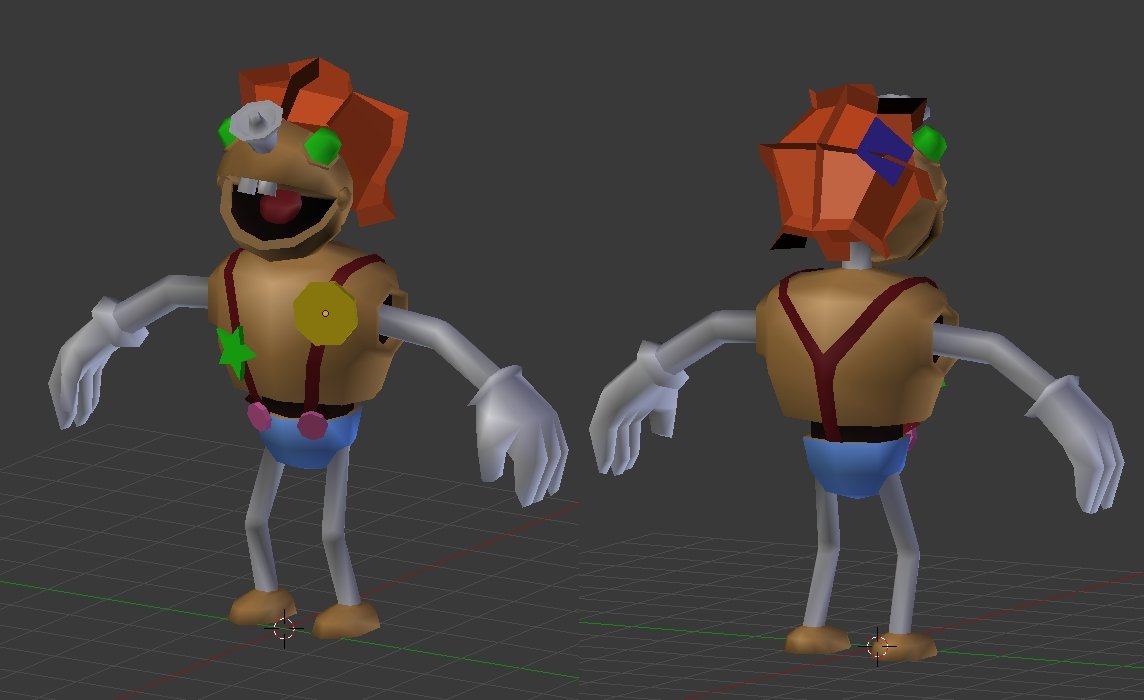Click the 3D cursor under the front-view character

coord(284,628)
